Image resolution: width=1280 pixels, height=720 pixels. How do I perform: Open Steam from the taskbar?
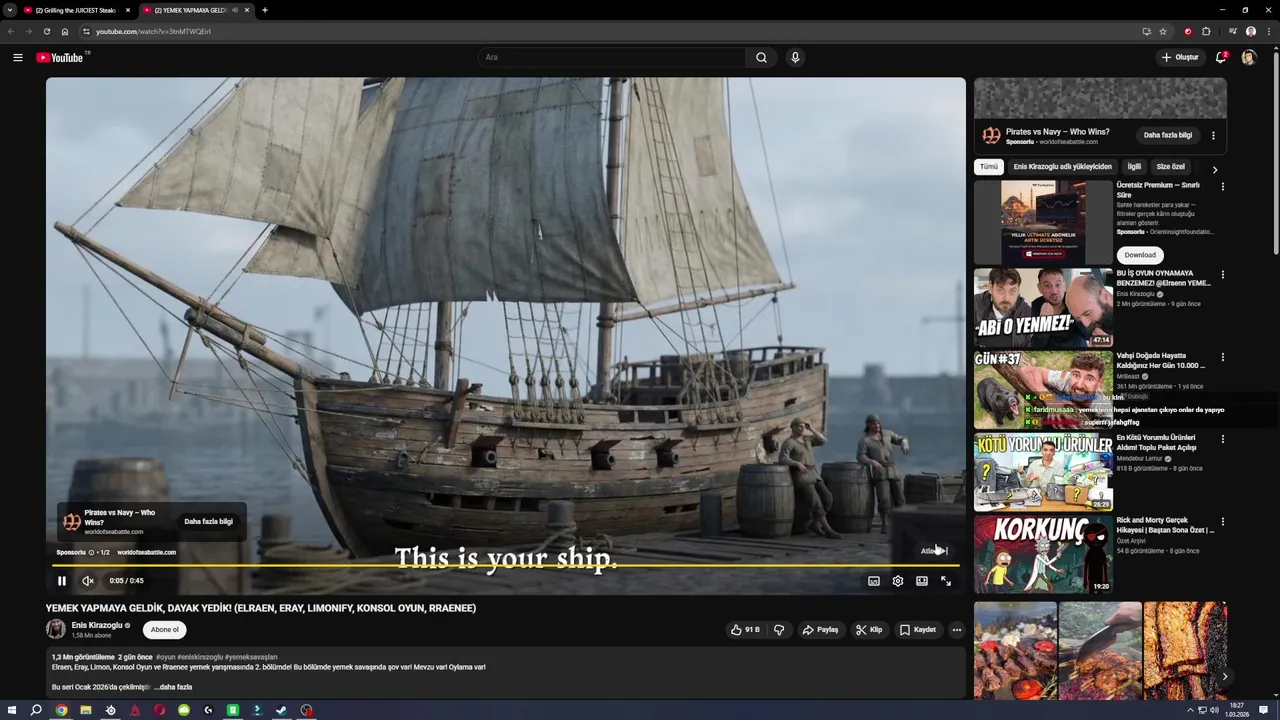(281, 710)
